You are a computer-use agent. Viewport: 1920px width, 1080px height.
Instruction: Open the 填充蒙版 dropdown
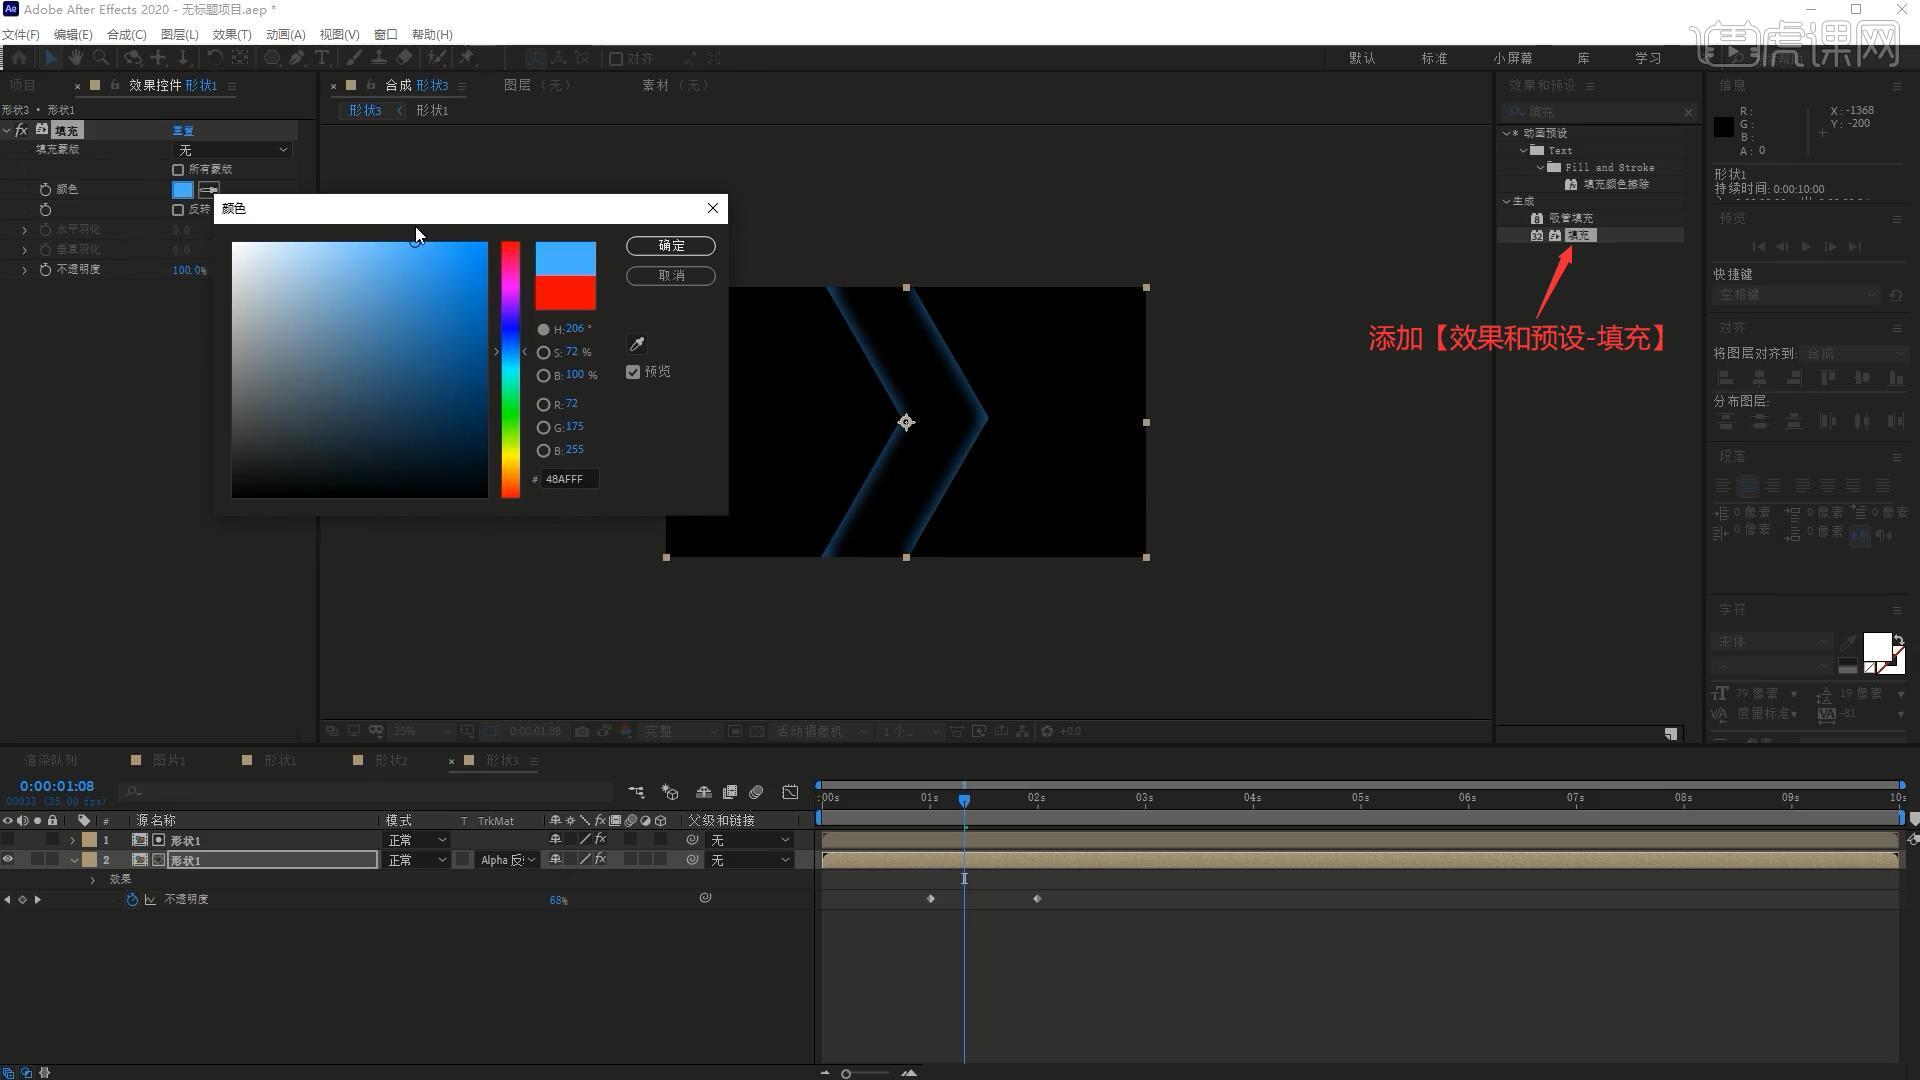pyautogui.click(x=232, y=150)
